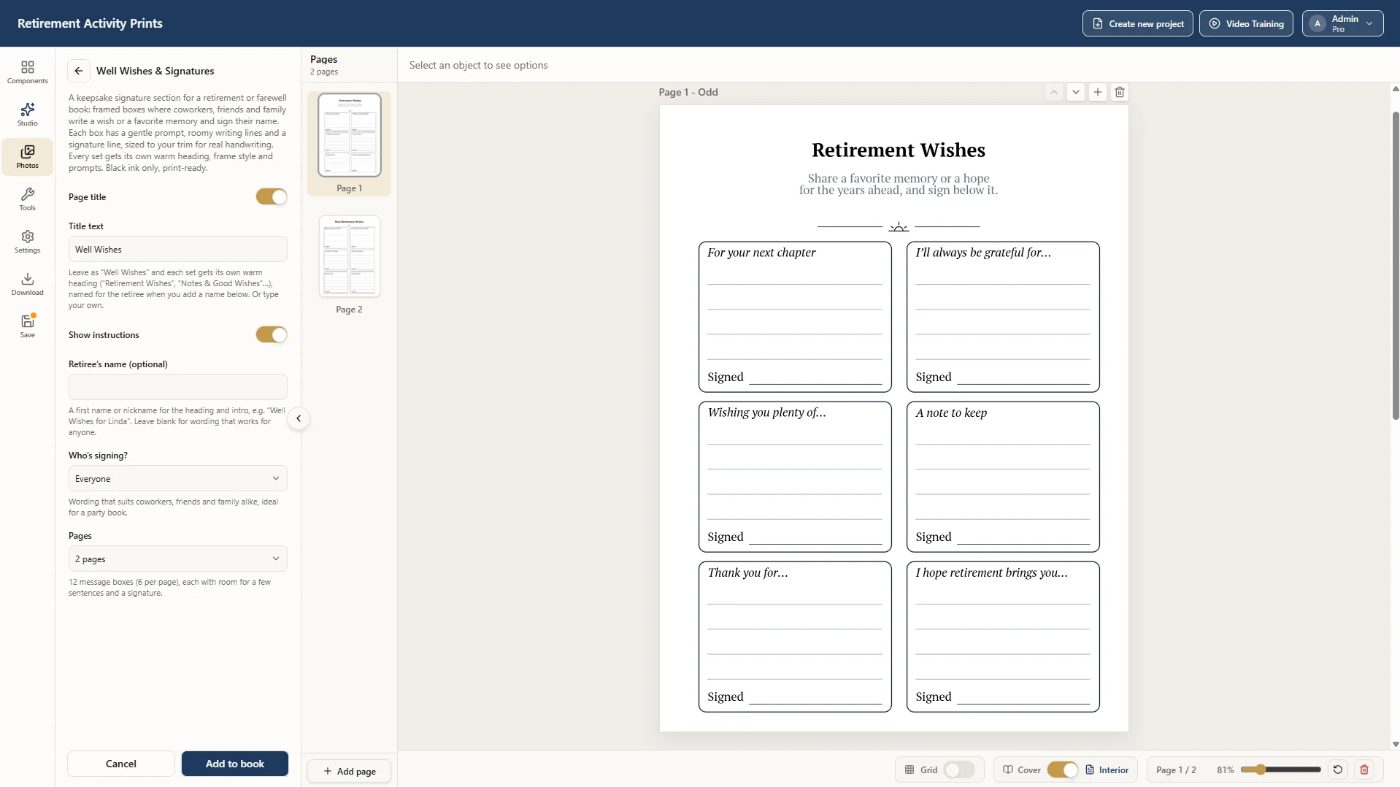Move Page 1 down with arrow
Viewport: 1400px width, 787px height.
click(1075, 92)
